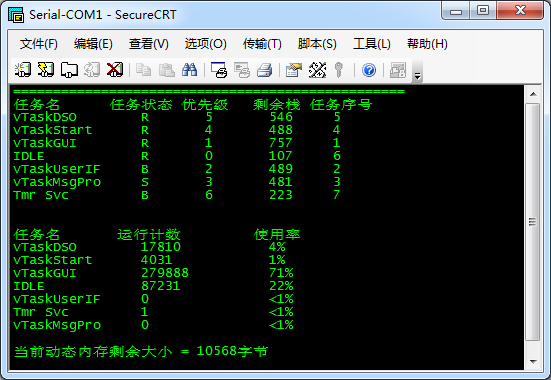Click the stack value 546
Viewport: 551px width, 380px height.
[281, 117]
